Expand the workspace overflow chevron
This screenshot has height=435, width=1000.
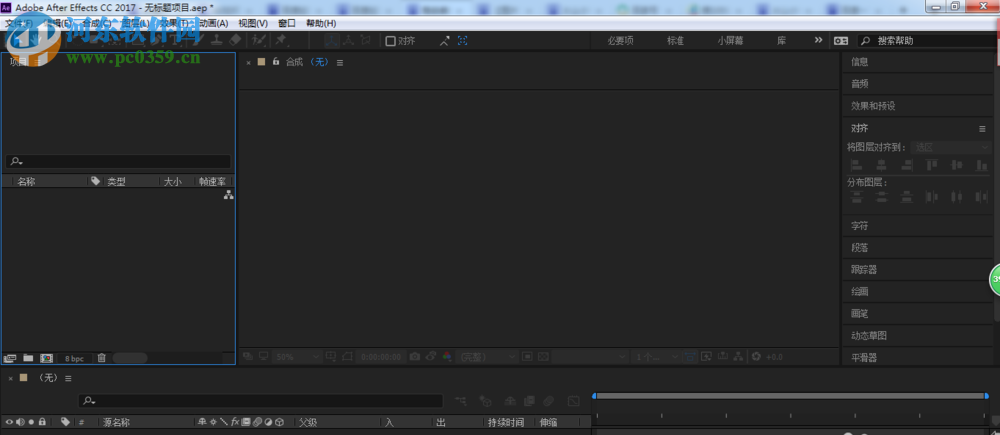(819, 40)
